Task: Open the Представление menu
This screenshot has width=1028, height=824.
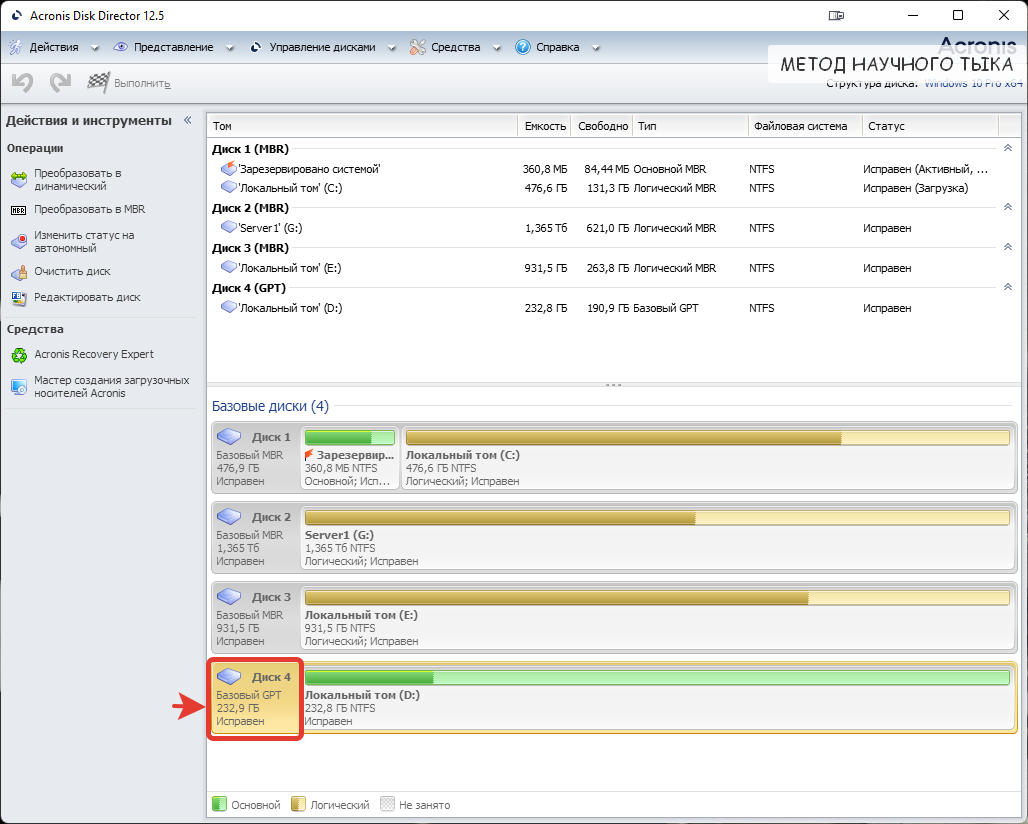Action: (174, 47)
